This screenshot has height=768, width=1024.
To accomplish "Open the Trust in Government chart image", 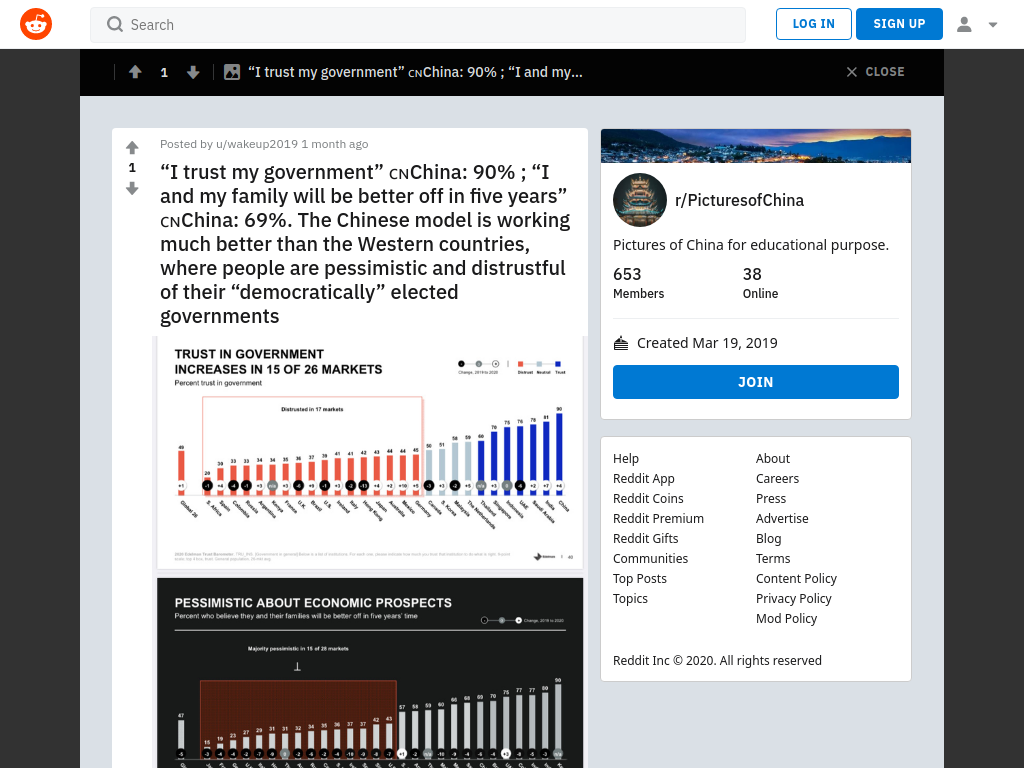I will pyautogui.click(x=370, y=453).
